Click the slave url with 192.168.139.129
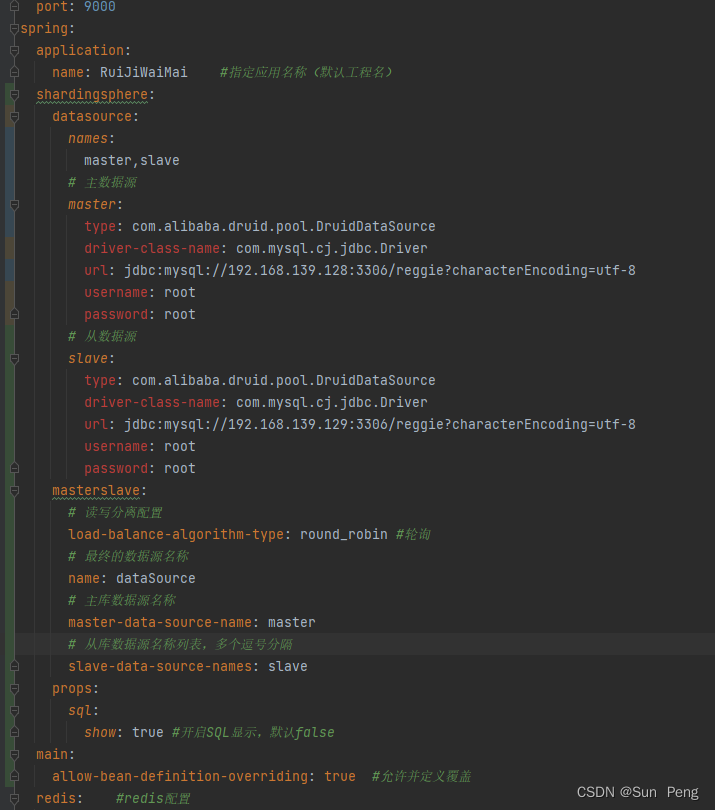 (x=380, y=425)
